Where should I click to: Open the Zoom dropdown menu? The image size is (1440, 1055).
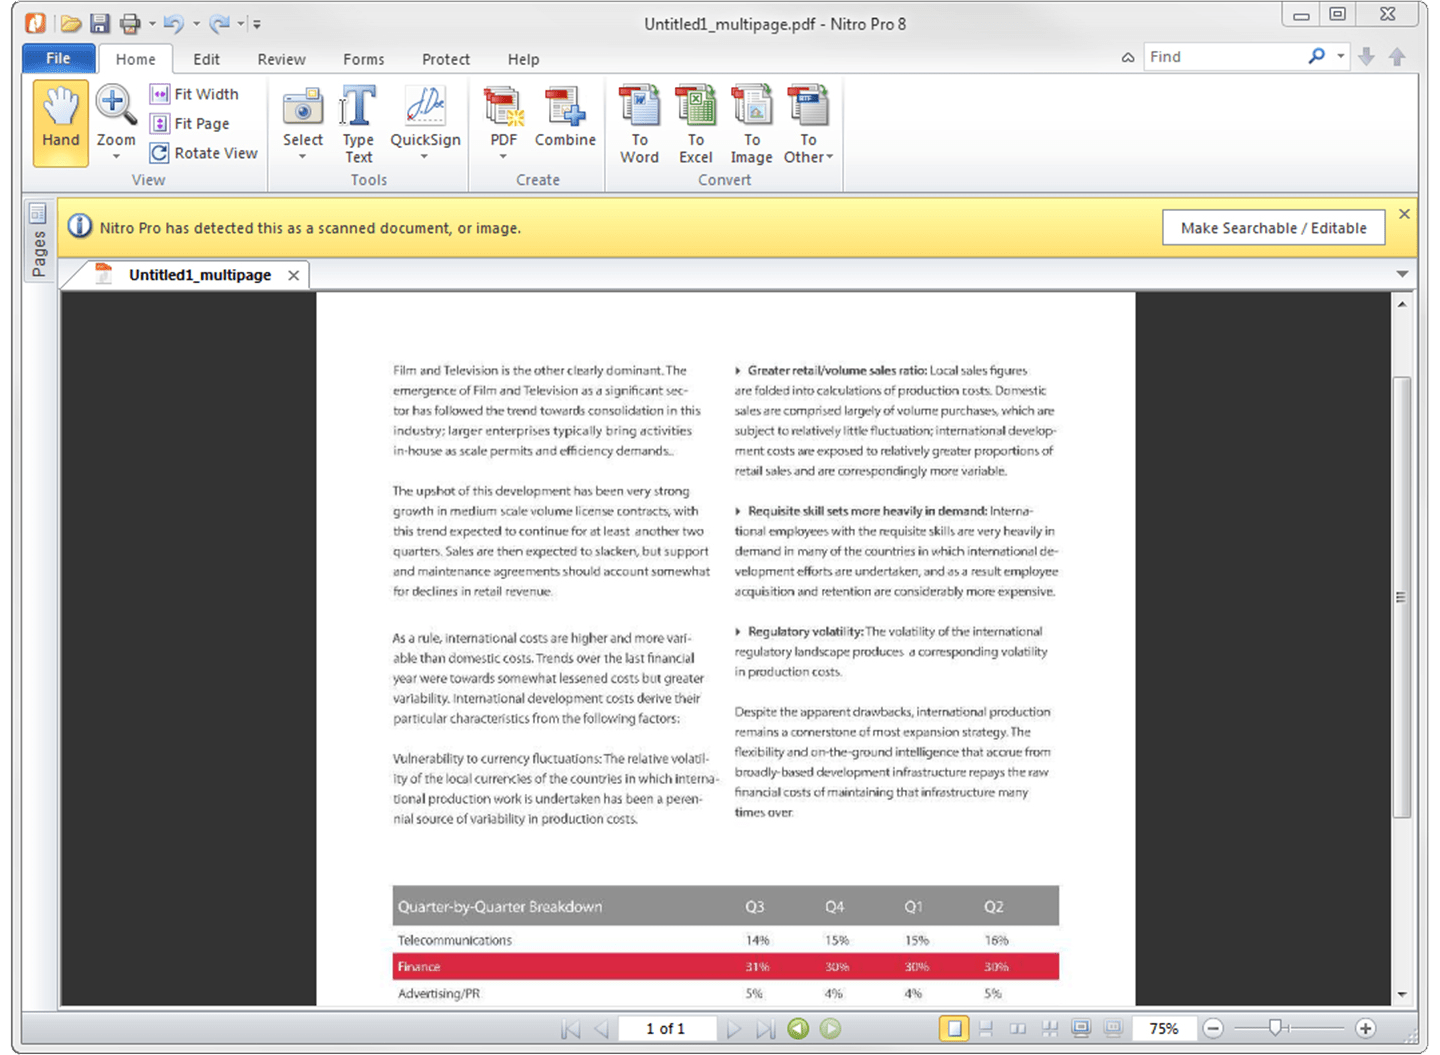click(115, 156)
